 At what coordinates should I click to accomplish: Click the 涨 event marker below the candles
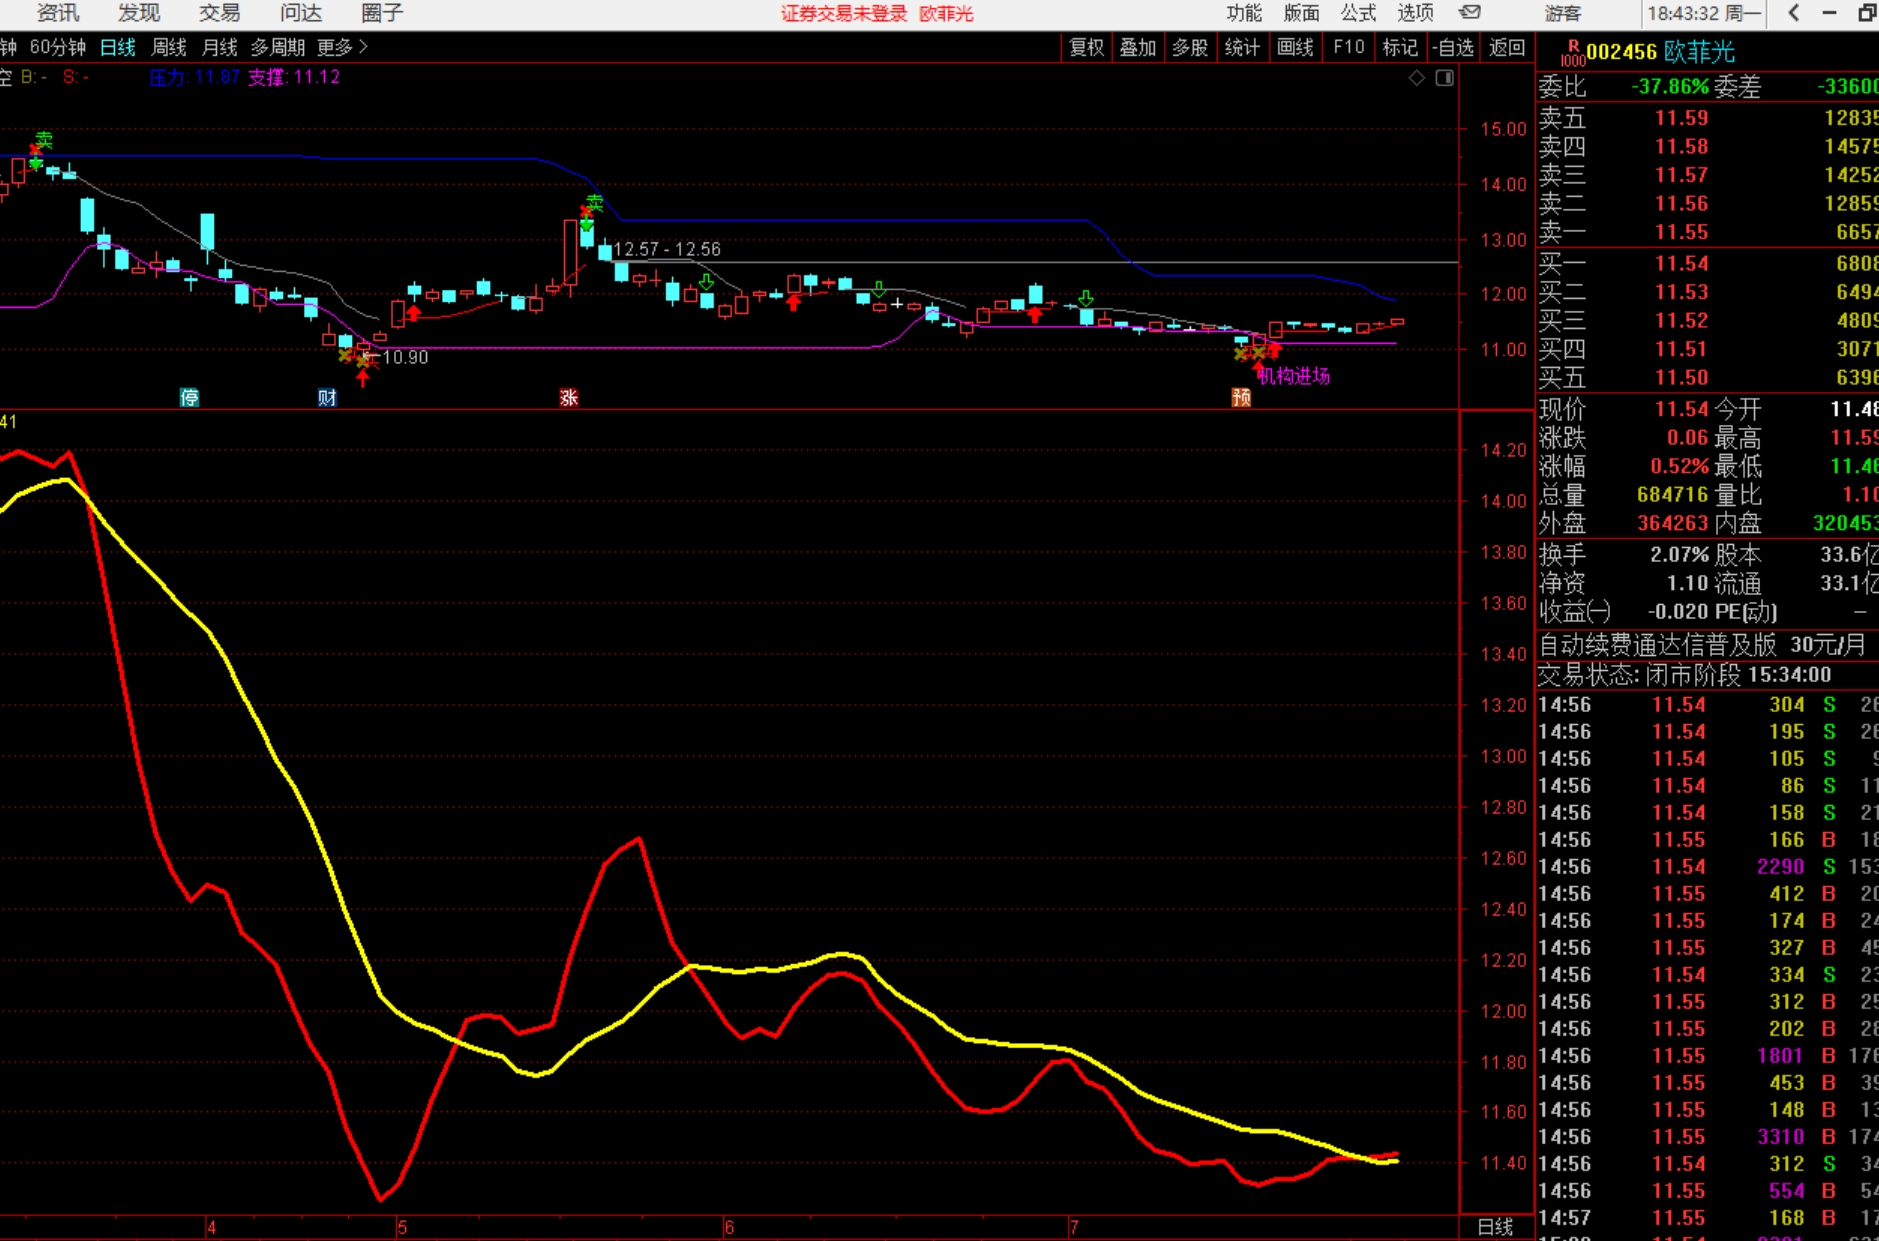(569, 397)
